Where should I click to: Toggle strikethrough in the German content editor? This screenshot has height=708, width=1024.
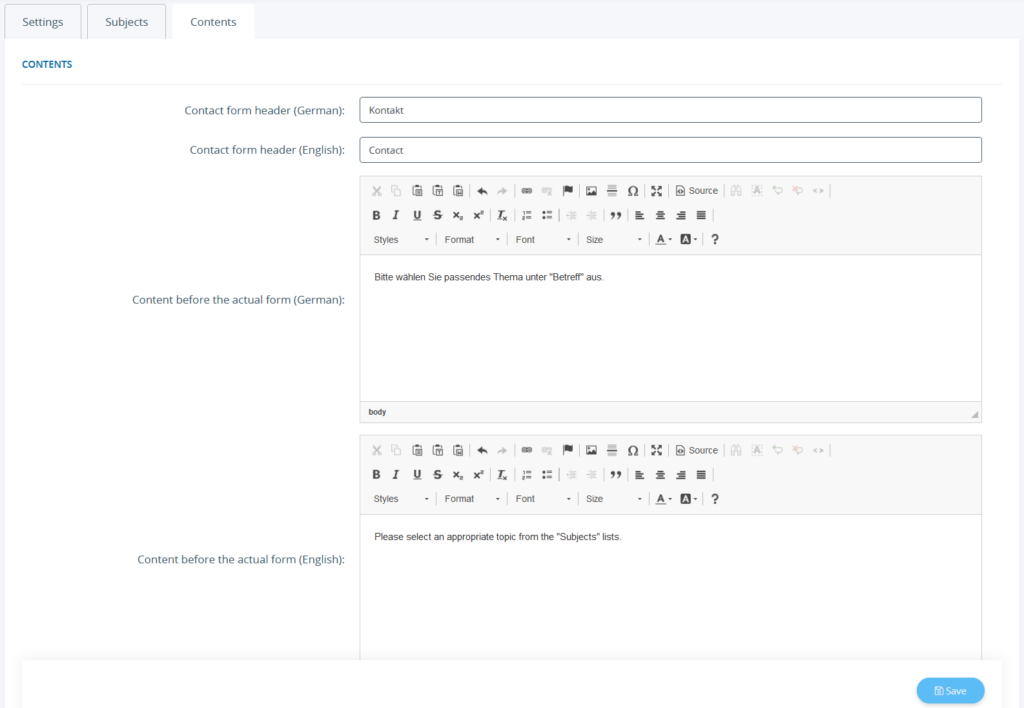click(437, 215)
